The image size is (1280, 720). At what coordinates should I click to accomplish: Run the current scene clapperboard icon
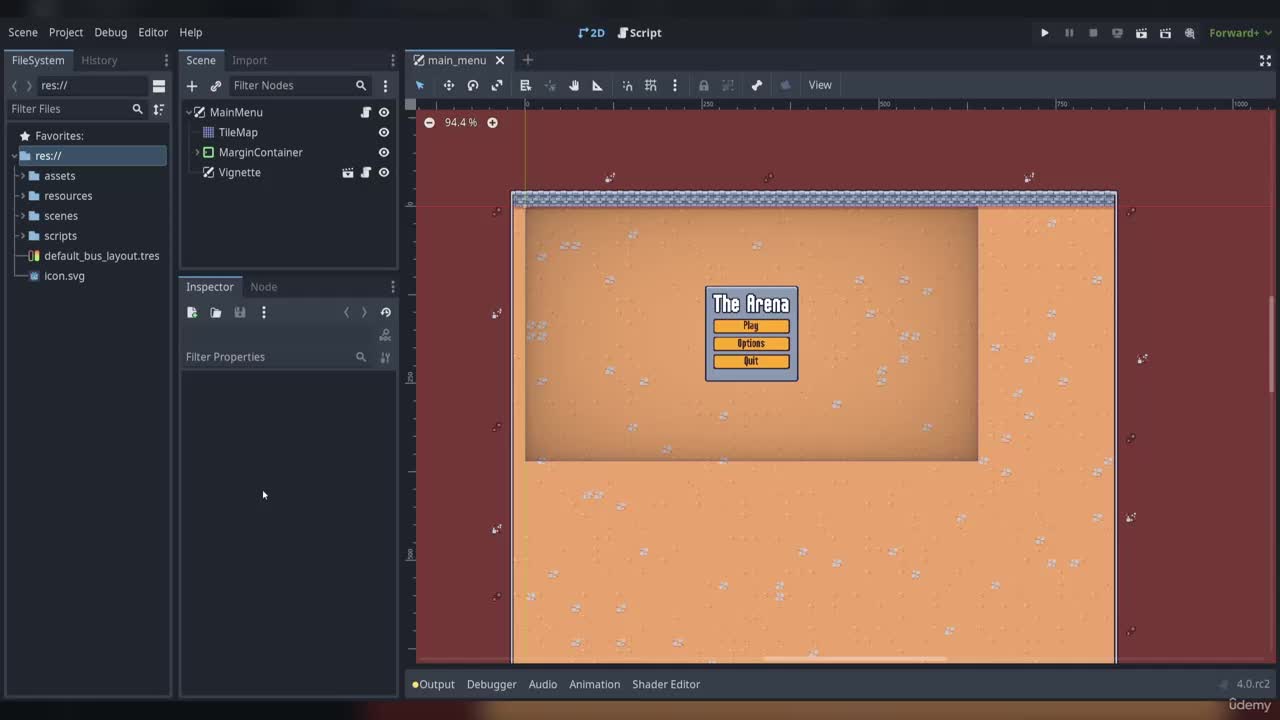pos(1141,33)
